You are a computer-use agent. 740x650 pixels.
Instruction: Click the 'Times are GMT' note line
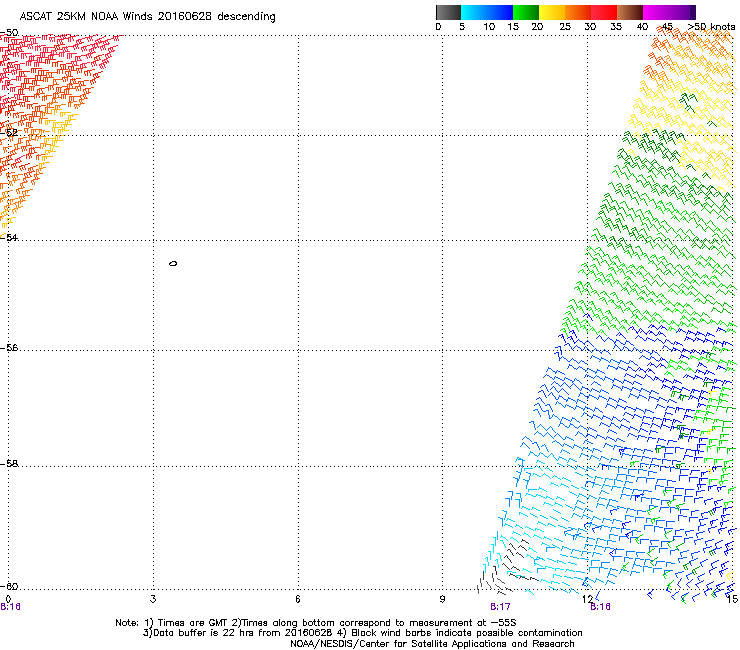tap(316, 623)
